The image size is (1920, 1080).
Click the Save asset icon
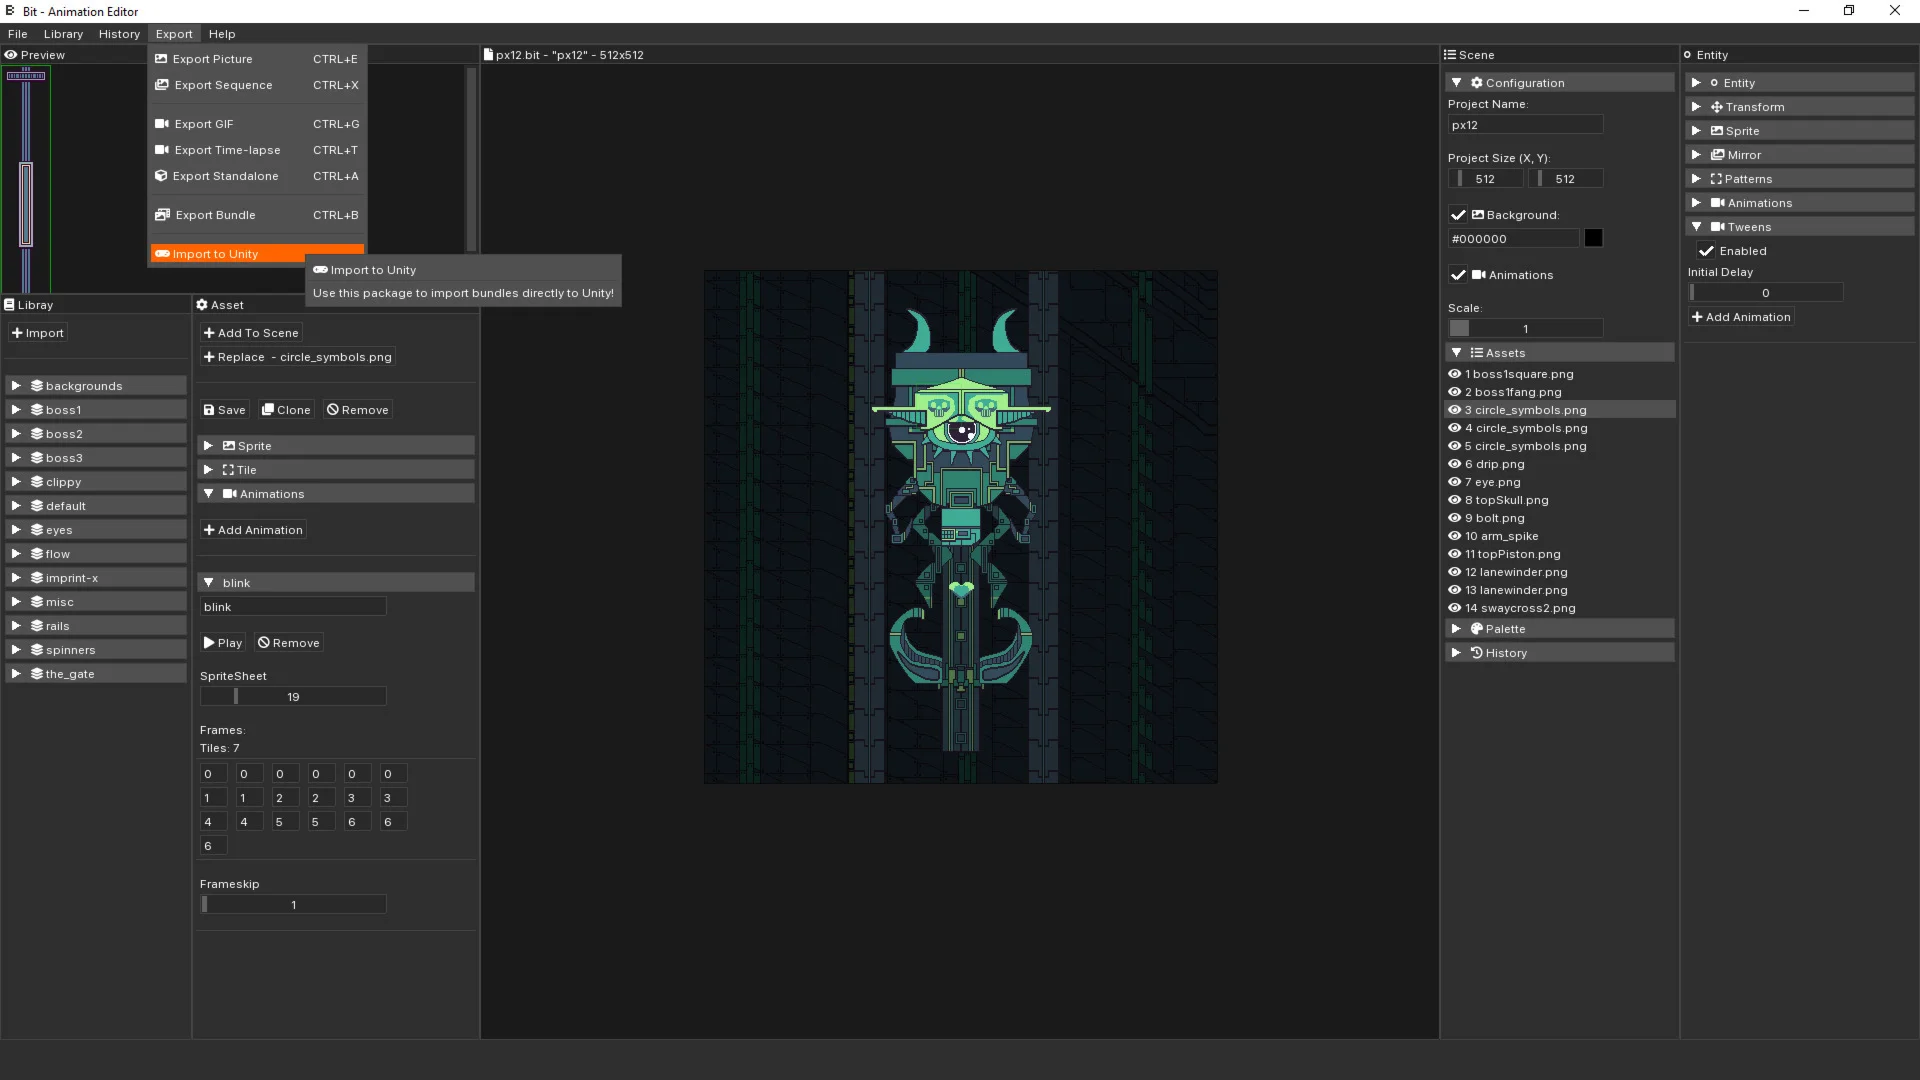(x=209, y=410)
